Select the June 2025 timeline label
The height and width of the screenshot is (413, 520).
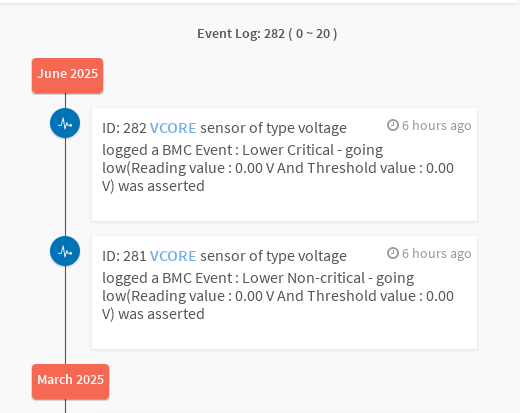coord(67,75)
